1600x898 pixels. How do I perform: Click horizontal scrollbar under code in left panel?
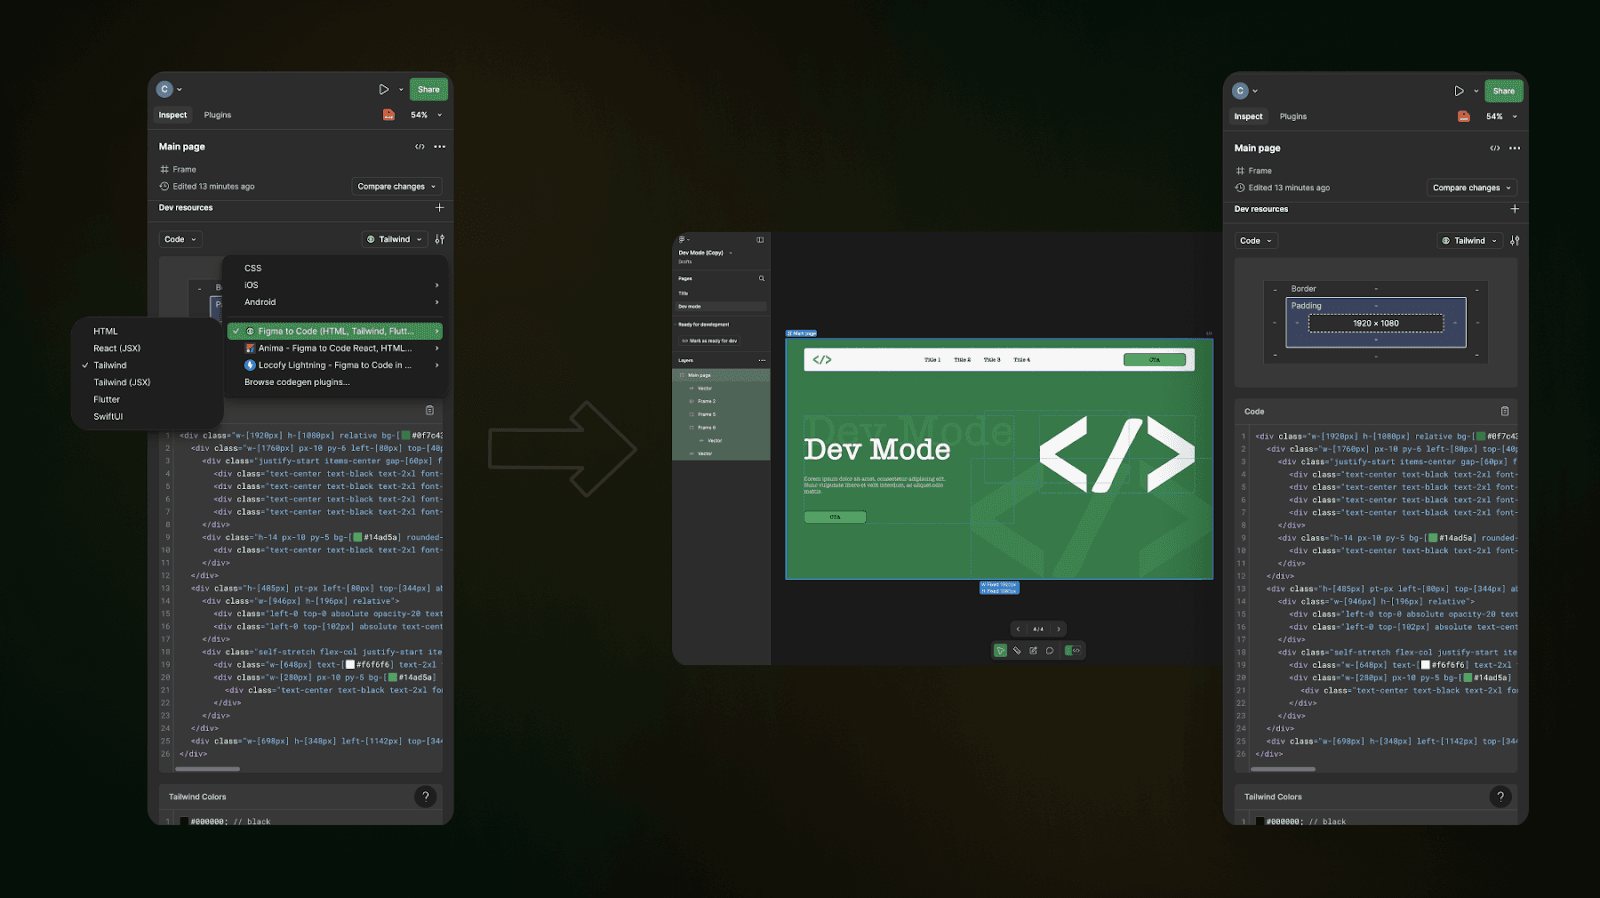(x=208, y=769)
